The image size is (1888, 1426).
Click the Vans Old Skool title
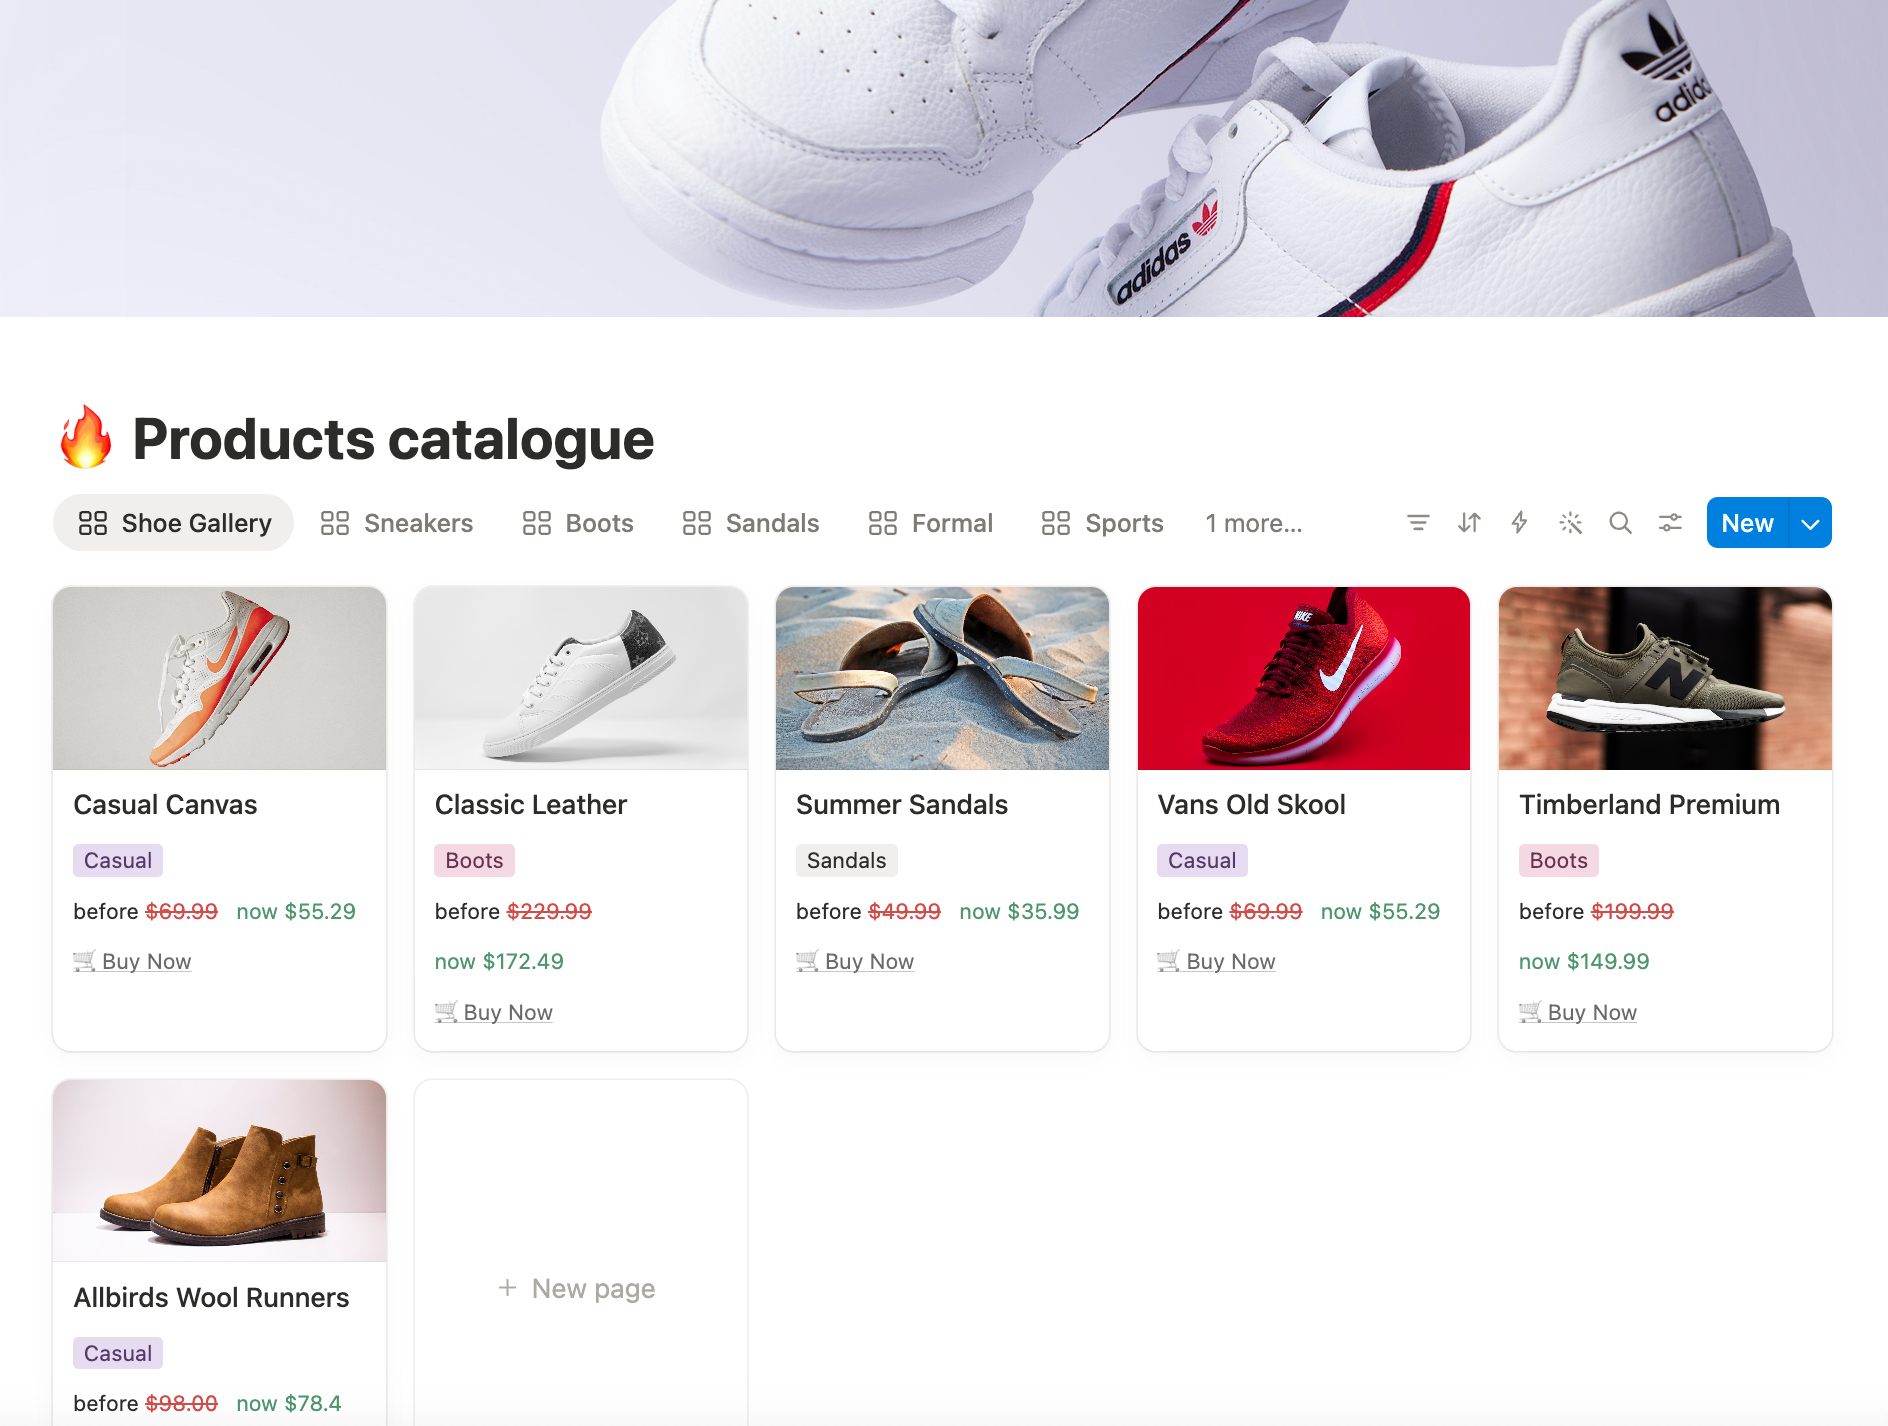tap(1251, 805)
